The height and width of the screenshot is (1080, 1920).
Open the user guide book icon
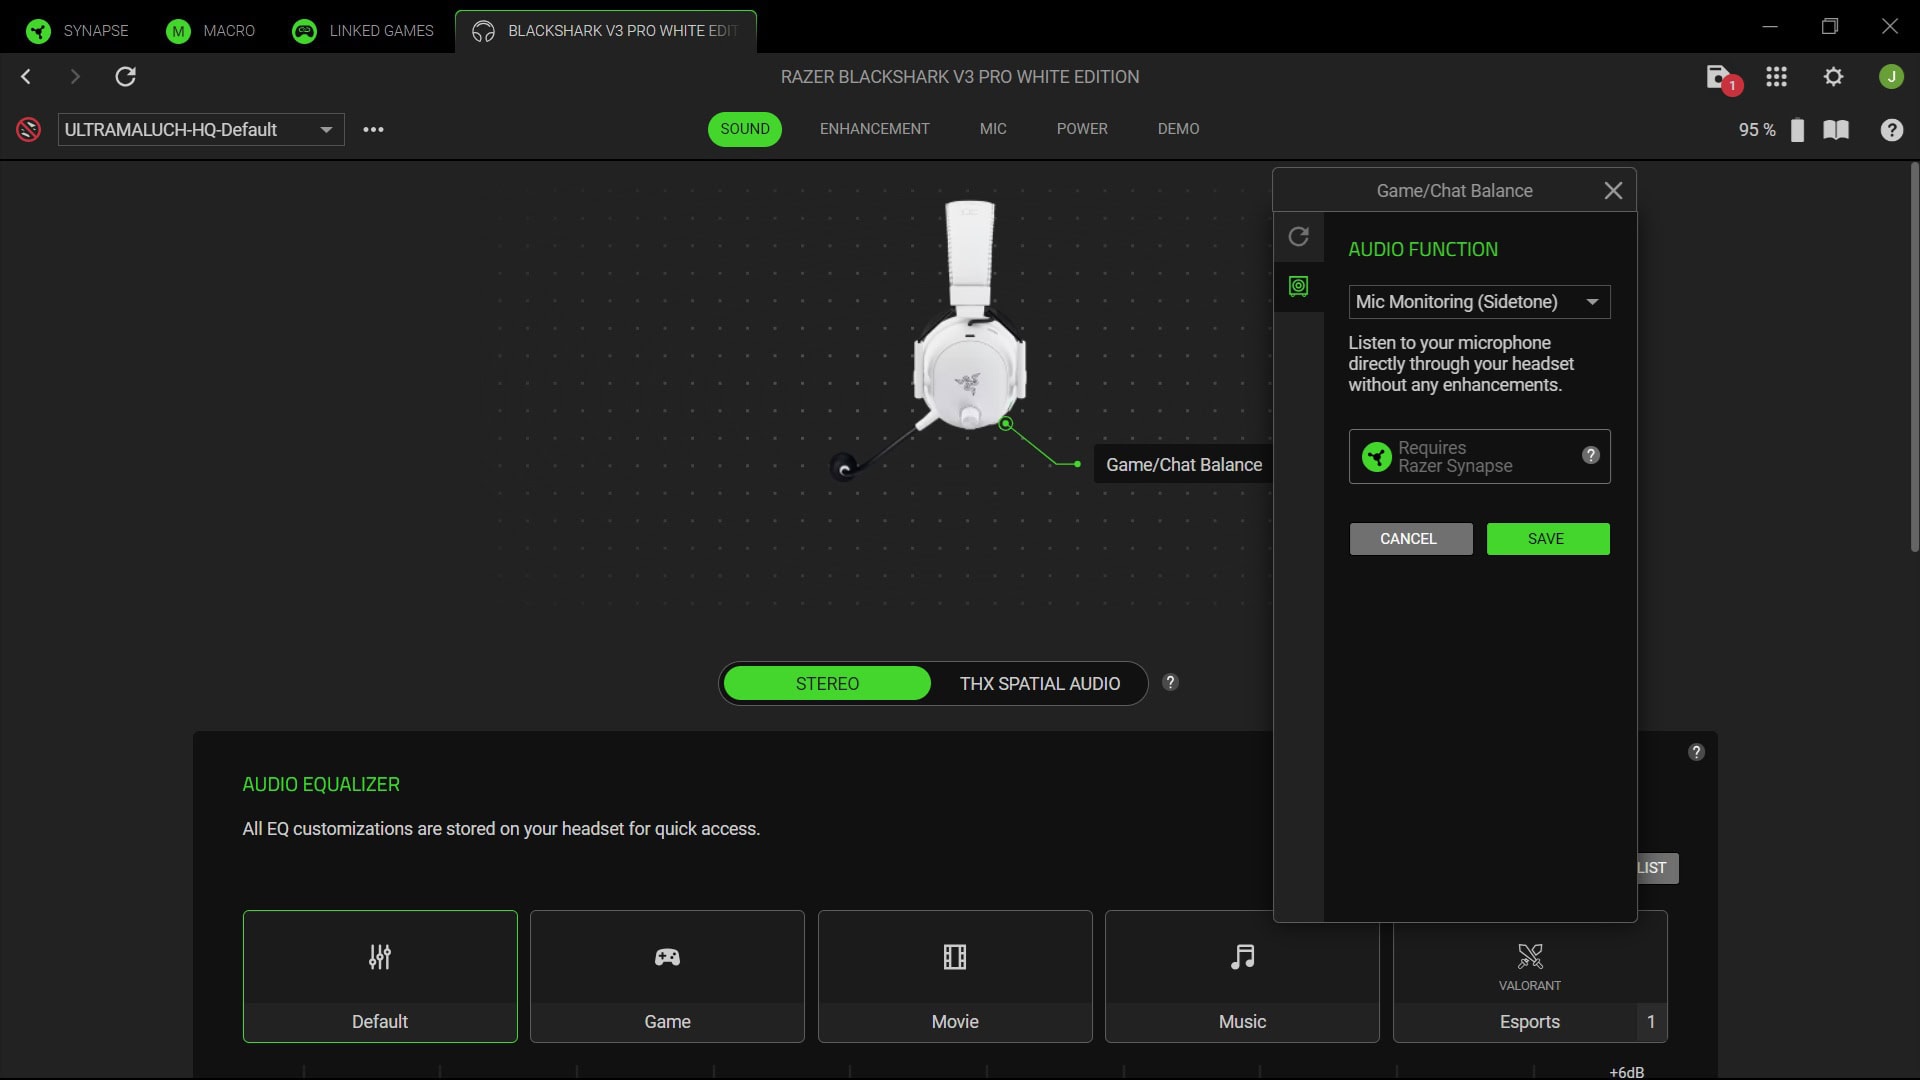(x=1836, y=130)
